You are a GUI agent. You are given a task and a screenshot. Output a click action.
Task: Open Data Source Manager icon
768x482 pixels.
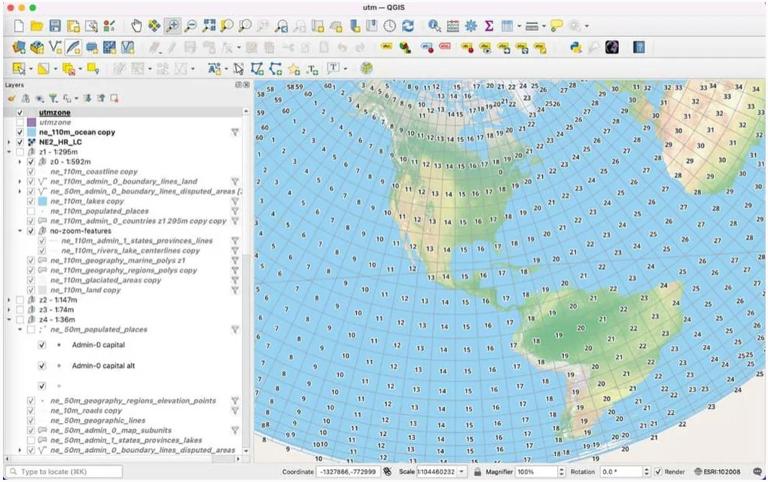tap(19, 48)
